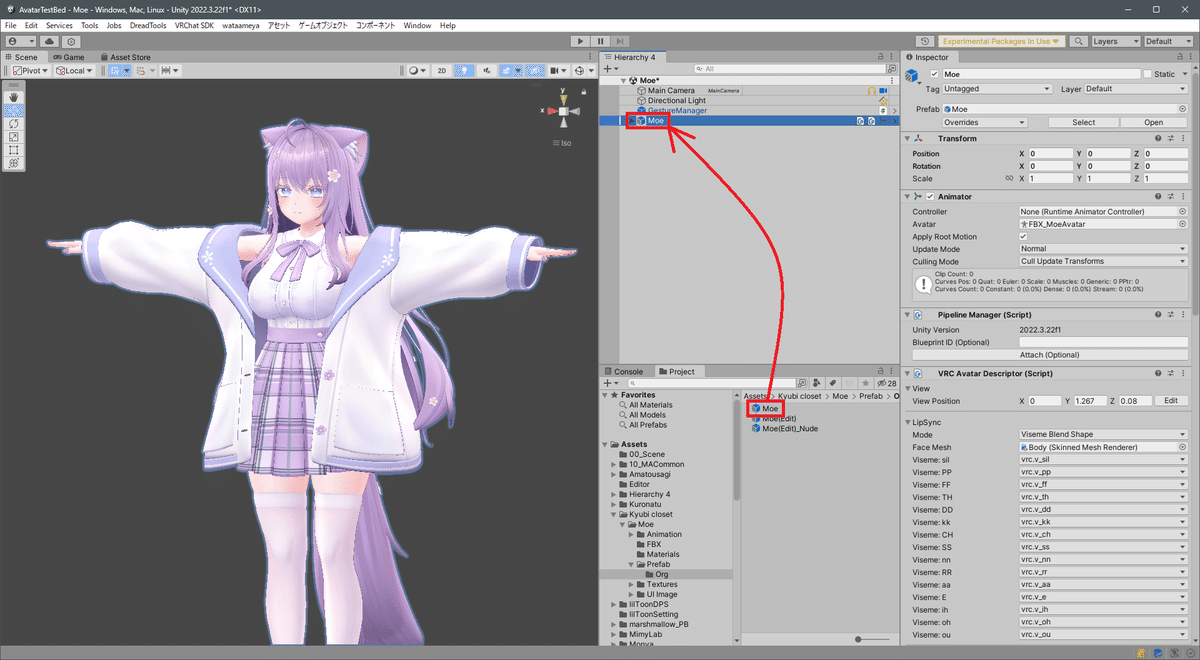The width and height of the screenshot is (1200, 660).
Task: Click the Play button to enter Play Mode
Action: point(580,41)
